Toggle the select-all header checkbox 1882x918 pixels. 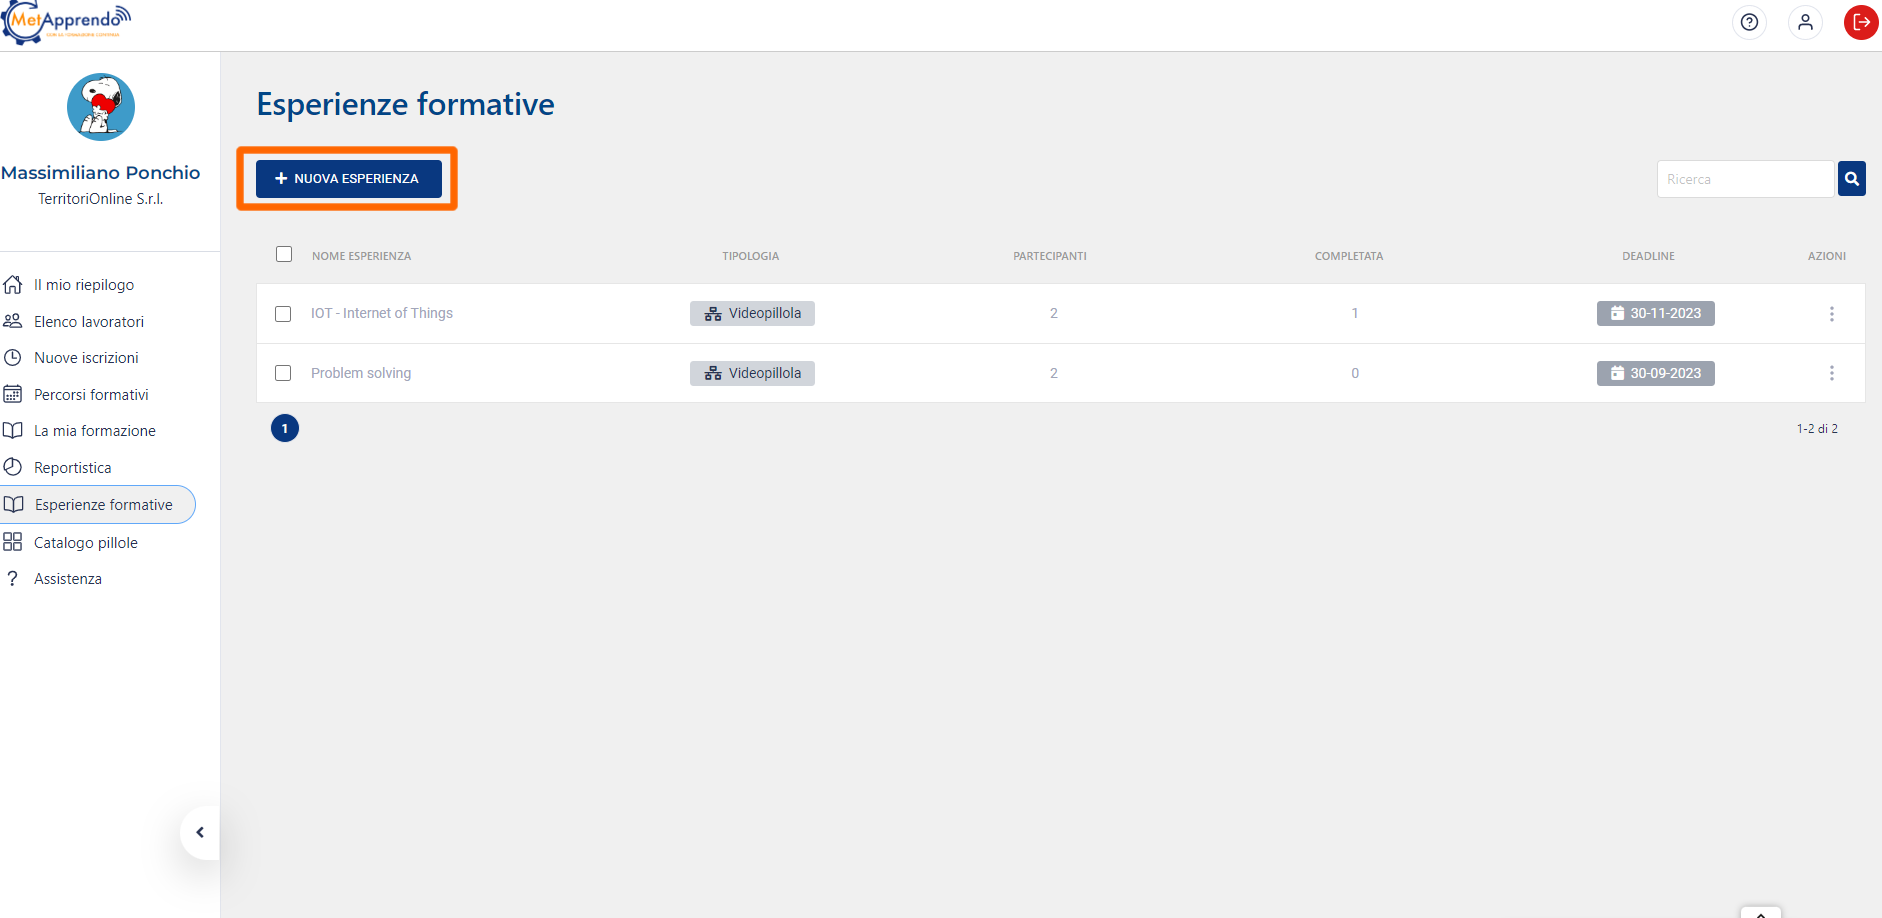[x=284, y=254]
